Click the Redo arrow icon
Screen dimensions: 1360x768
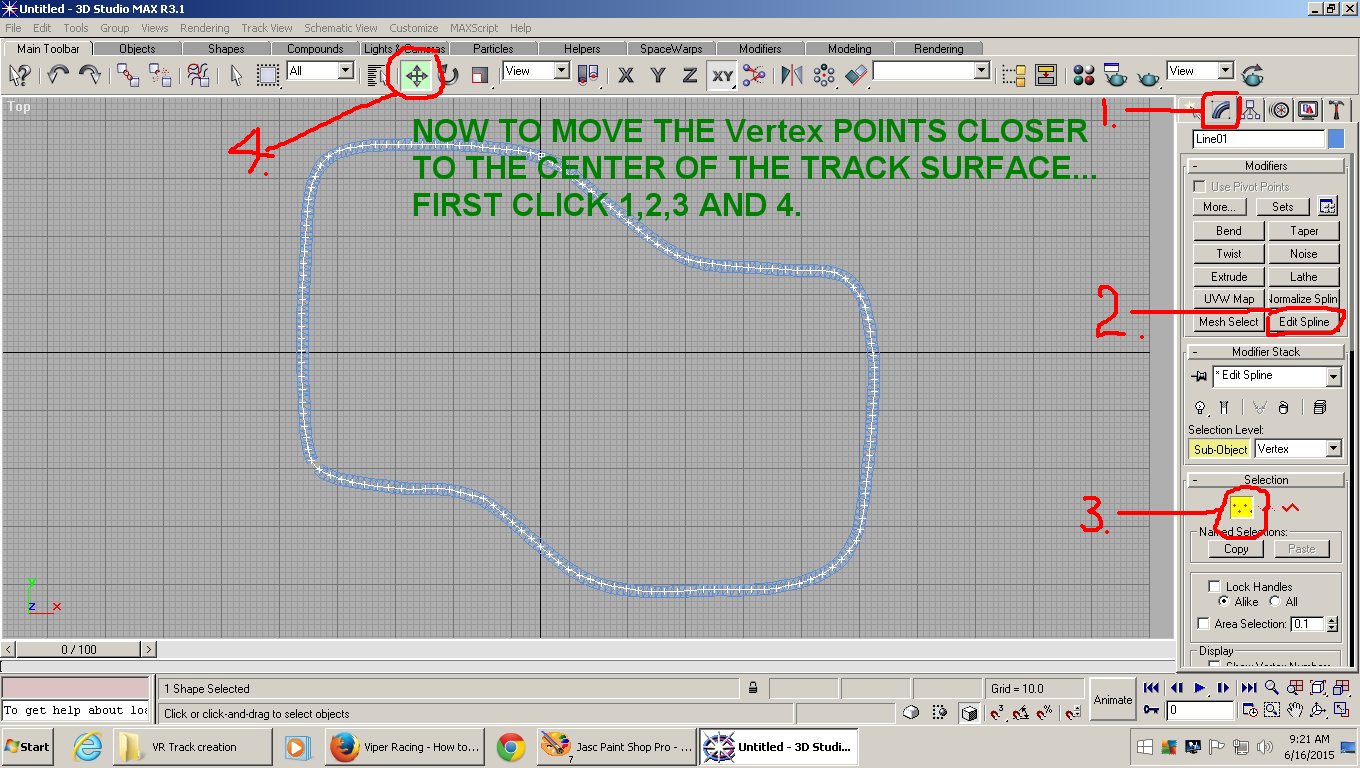[90, 74]
